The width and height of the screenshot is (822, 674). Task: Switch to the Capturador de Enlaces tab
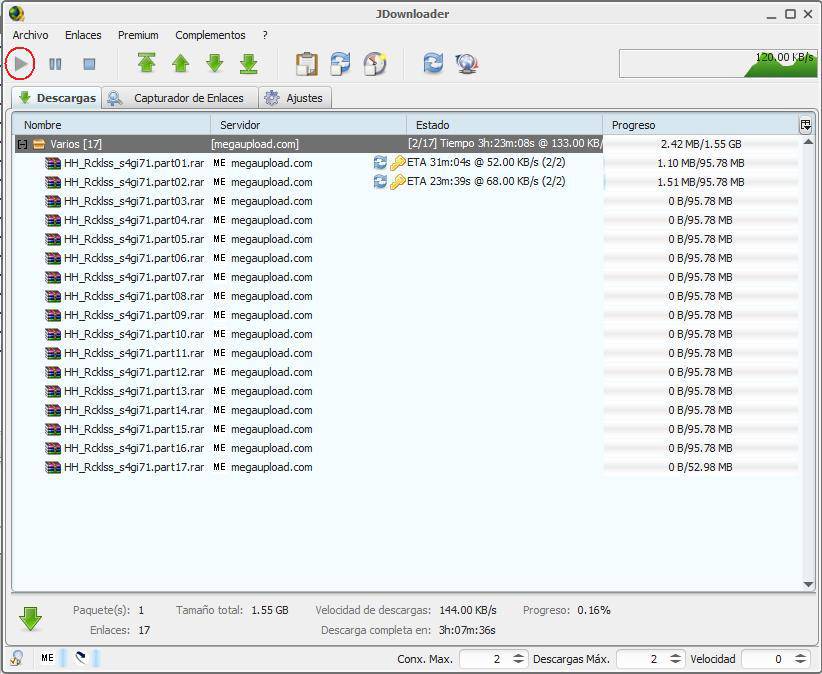point(180,98)
